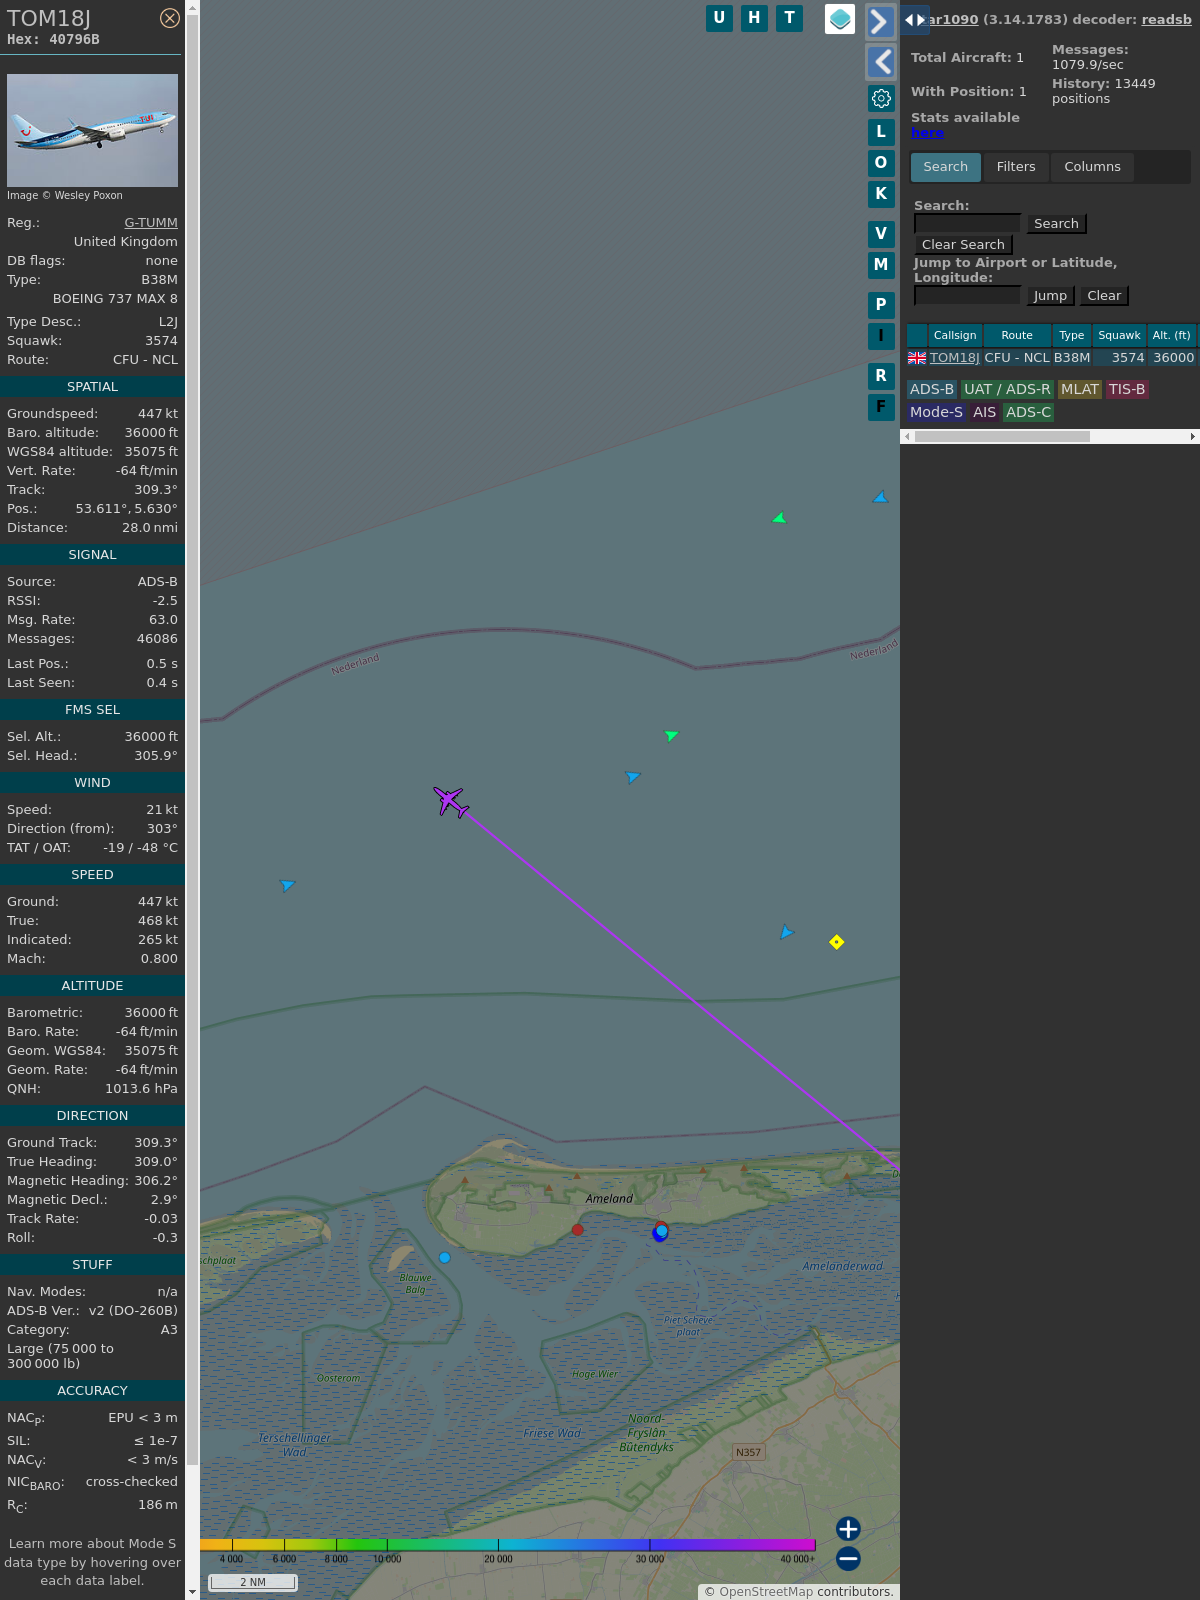Open the map layers selector icon

(840, 18)
